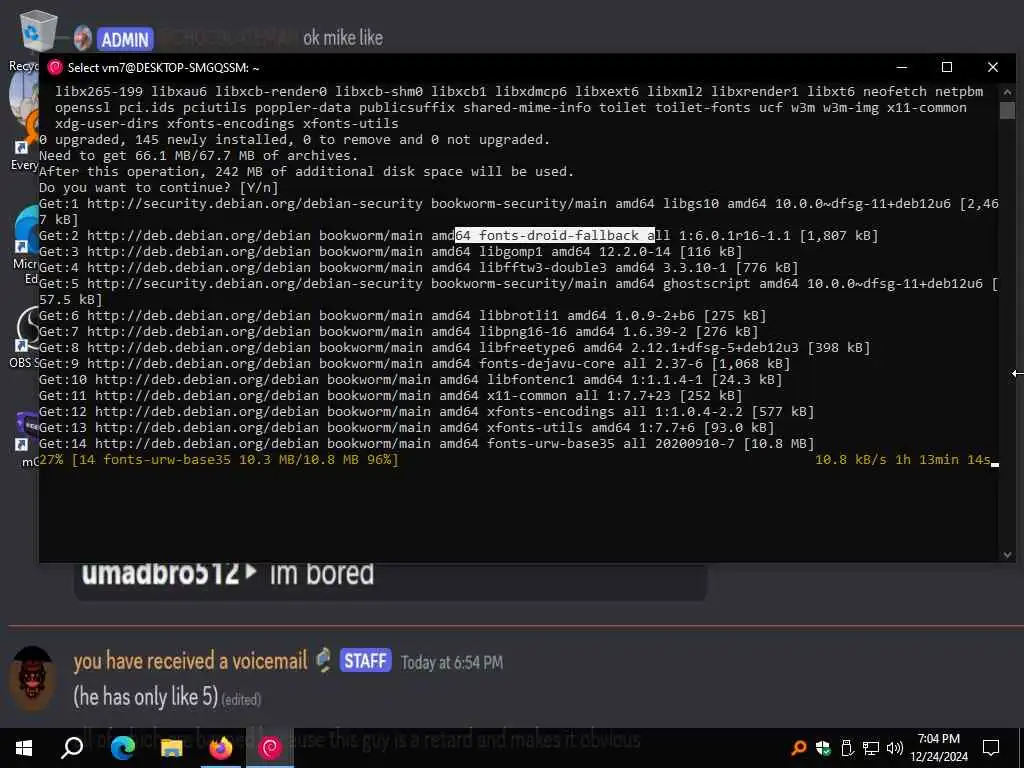
Task: Open volume control in system tray
Action: (x=895, y=748)
